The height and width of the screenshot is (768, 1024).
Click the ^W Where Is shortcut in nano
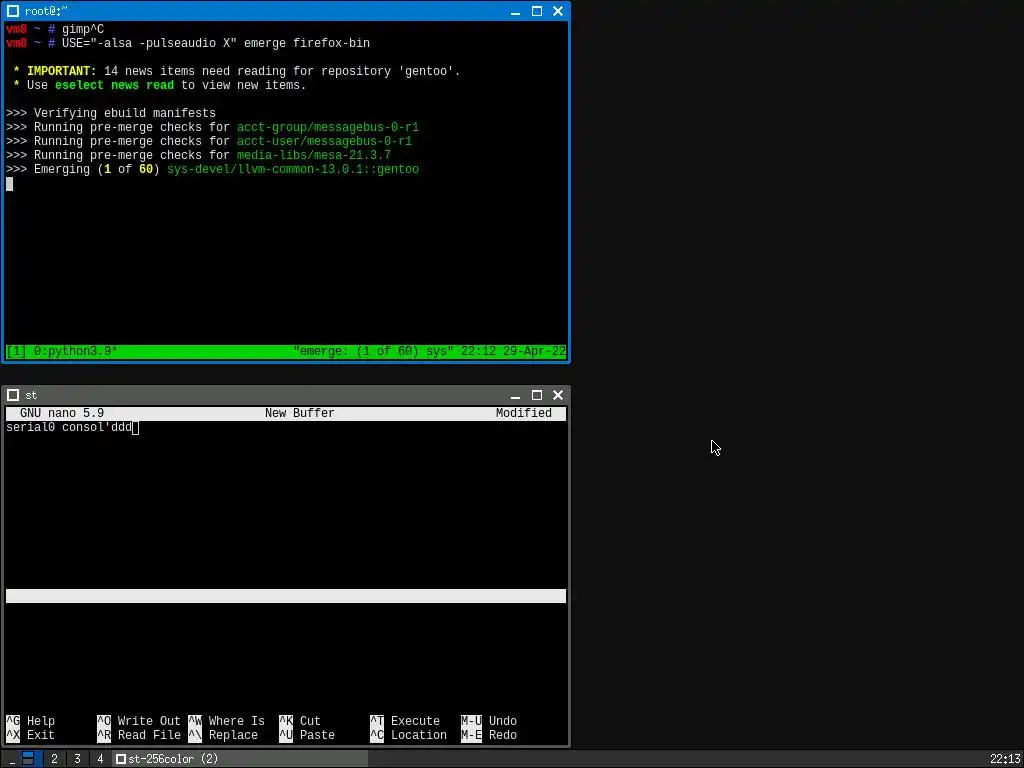(227, 721)
